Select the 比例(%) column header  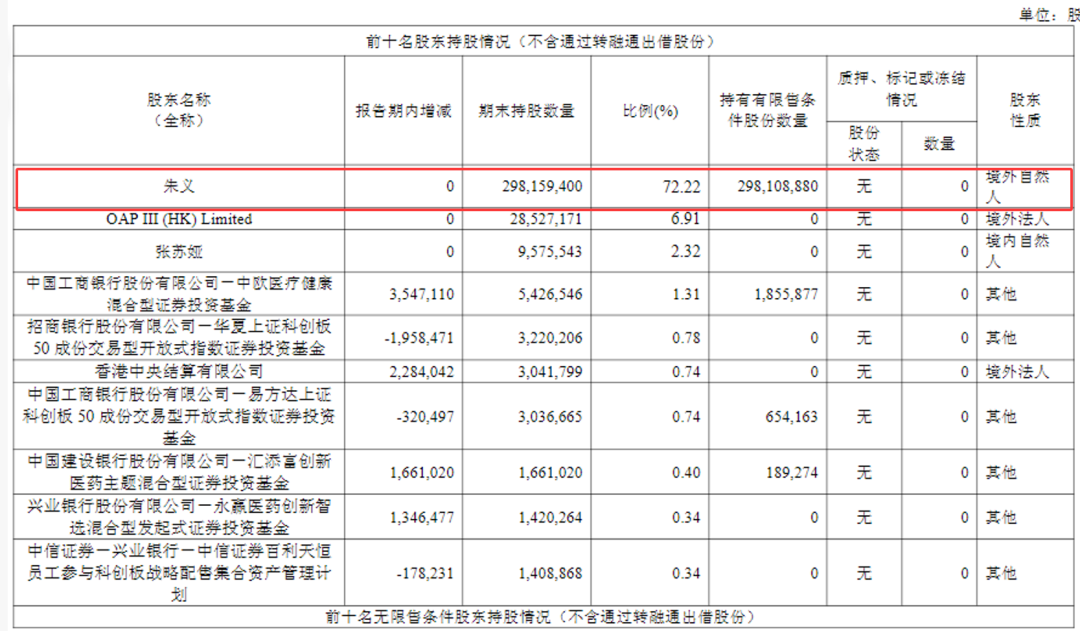coord(650,111)
